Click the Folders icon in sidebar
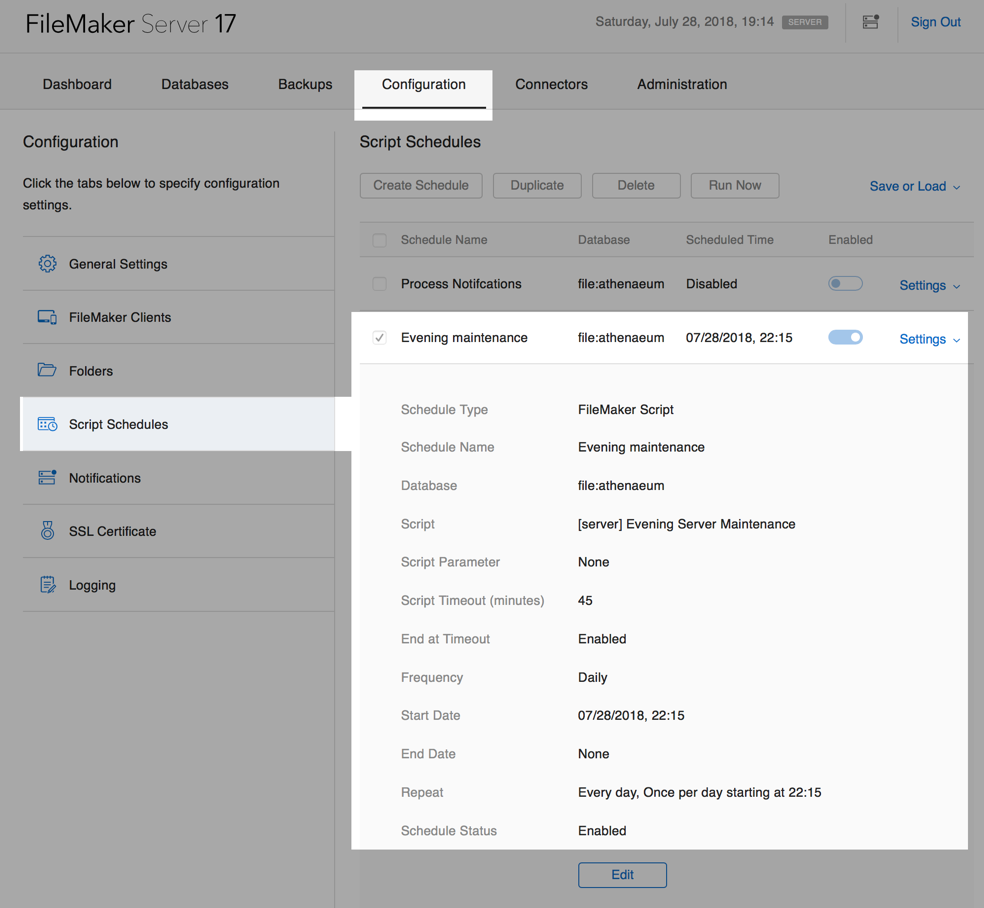 (x=47, y=370)
